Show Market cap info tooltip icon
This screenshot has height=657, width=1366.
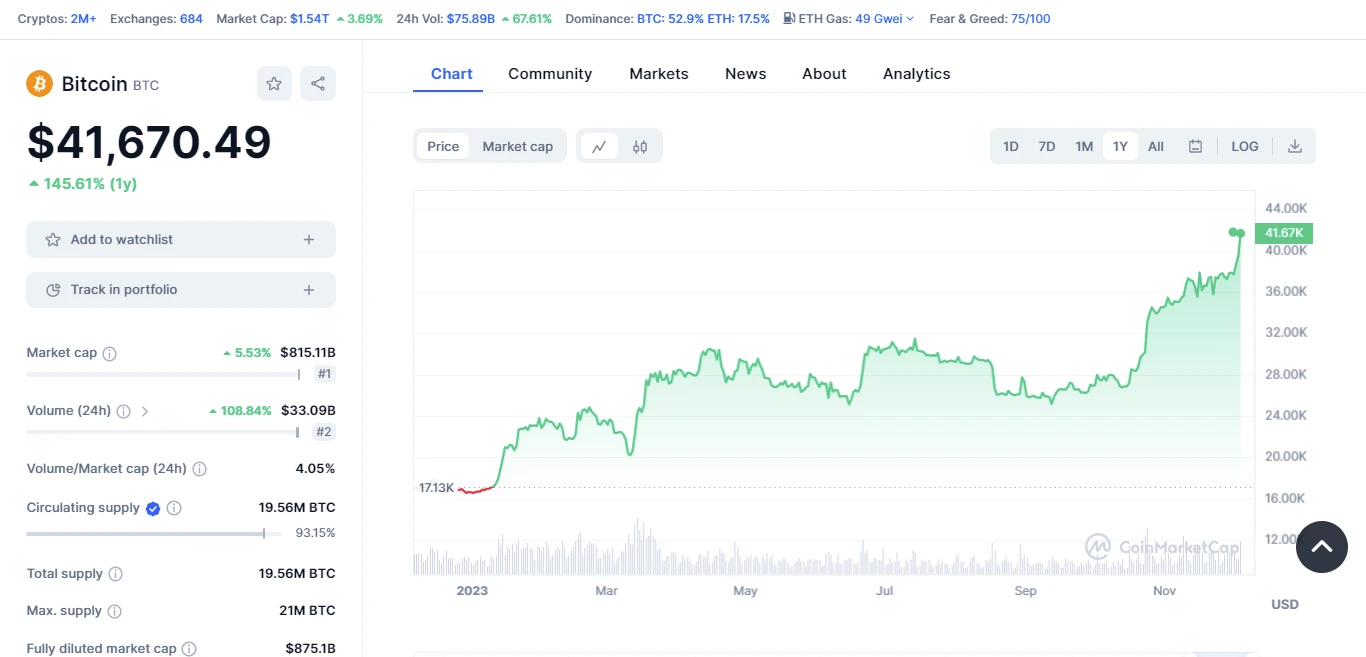click(x=110, y=353)
